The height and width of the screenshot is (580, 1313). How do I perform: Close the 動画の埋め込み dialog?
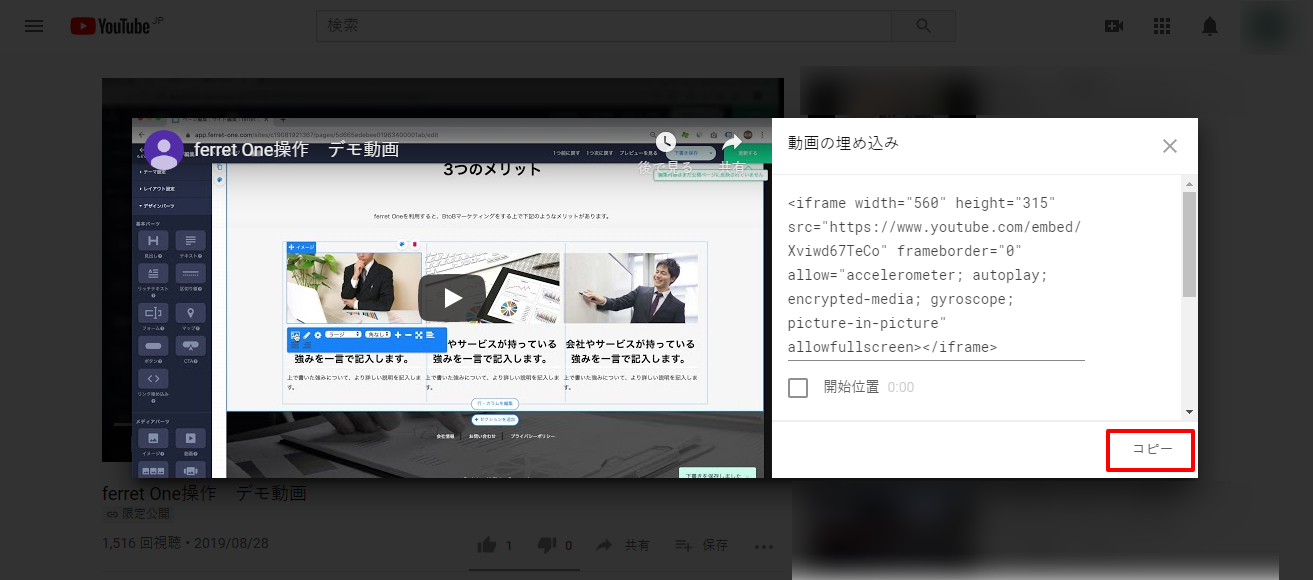pos(1170,146)
